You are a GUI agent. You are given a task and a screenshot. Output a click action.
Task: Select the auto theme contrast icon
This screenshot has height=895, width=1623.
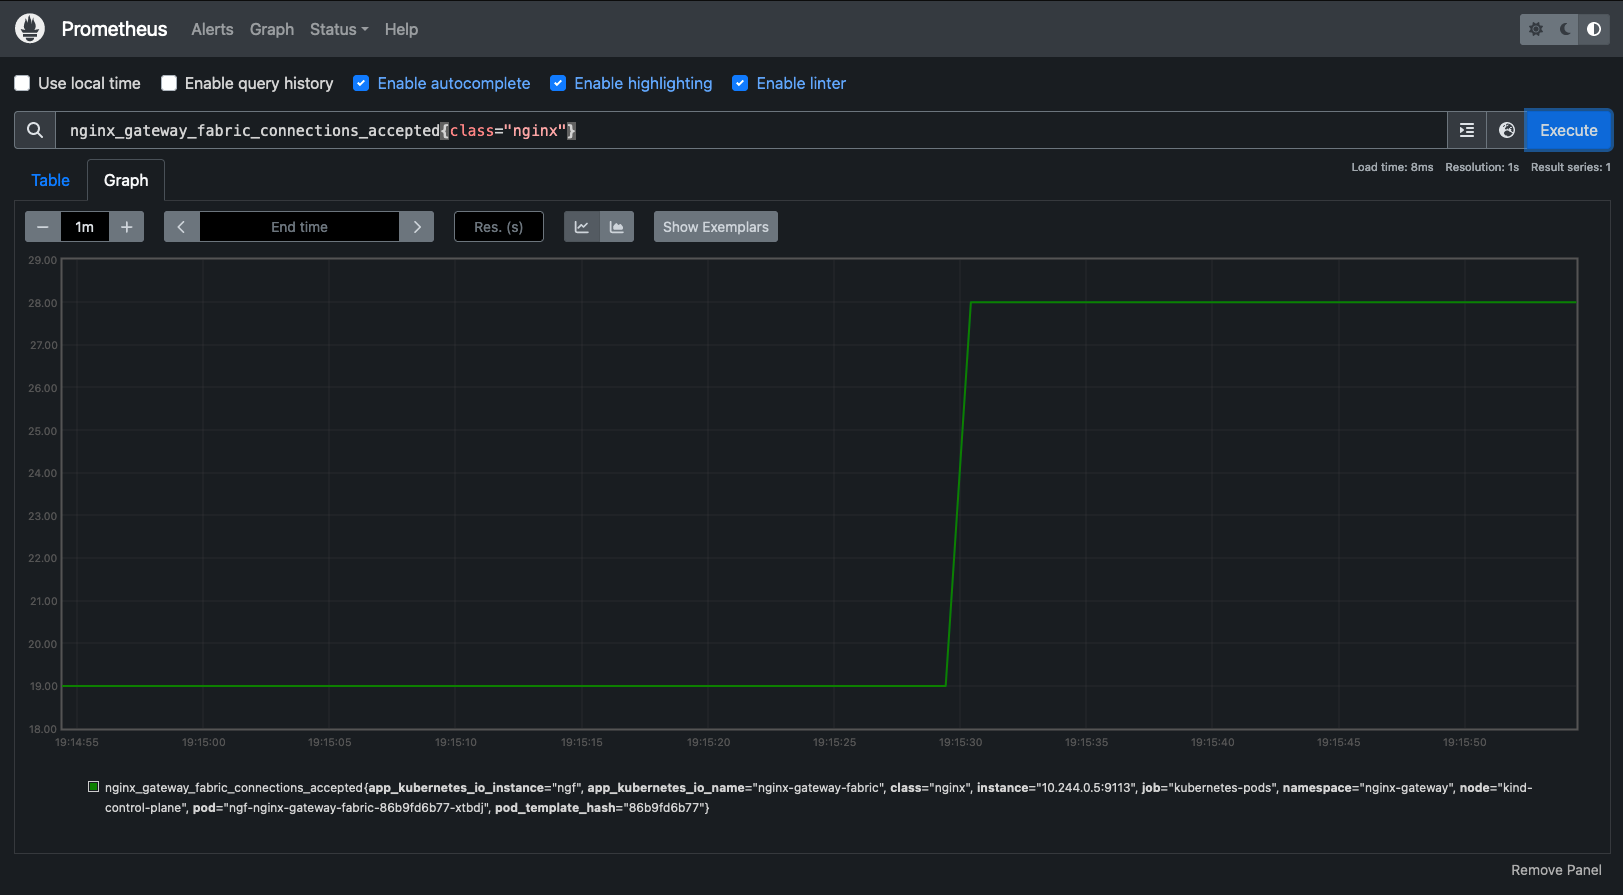(1594, 29)
